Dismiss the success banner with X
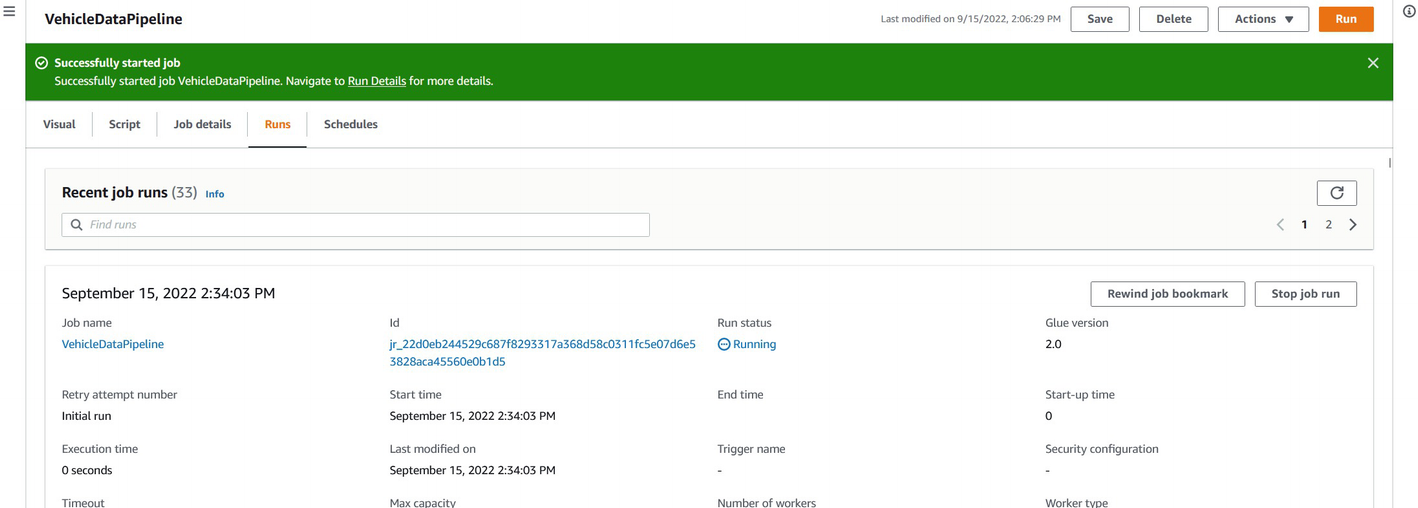This screenshot has height=508, width=1418. coord(1372,63)
